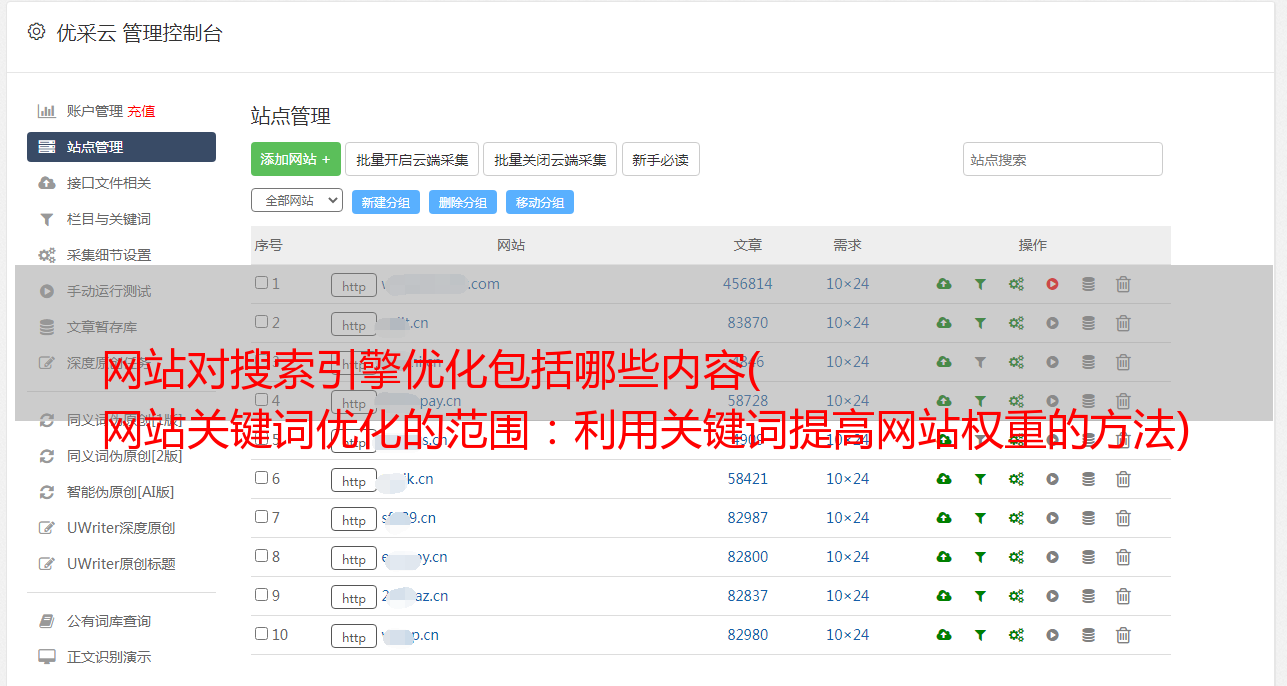Click the cloud upload icon in row 7

point(944,518)
